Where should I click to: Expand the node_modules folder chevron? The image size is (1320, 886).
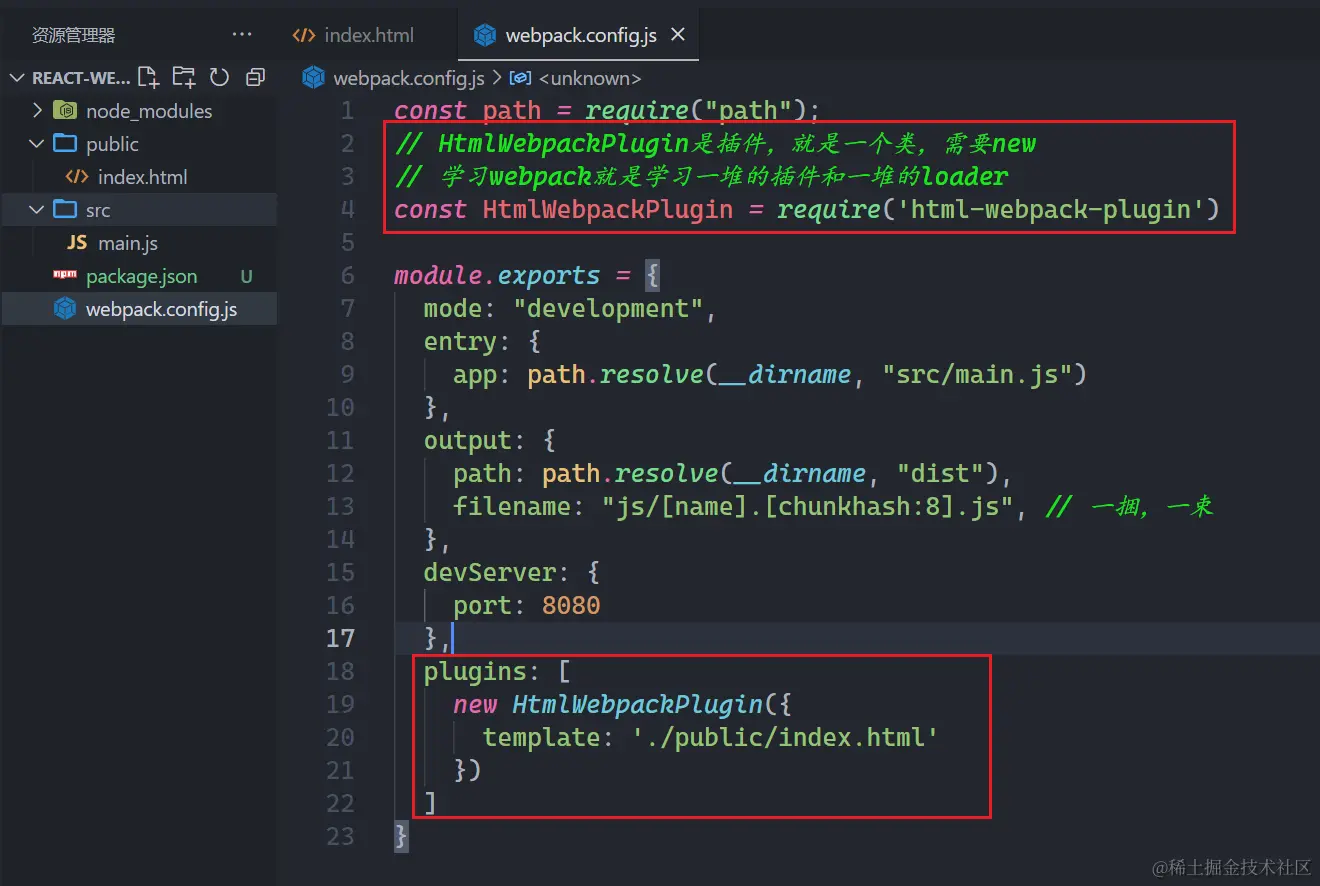tap(38, 110)
